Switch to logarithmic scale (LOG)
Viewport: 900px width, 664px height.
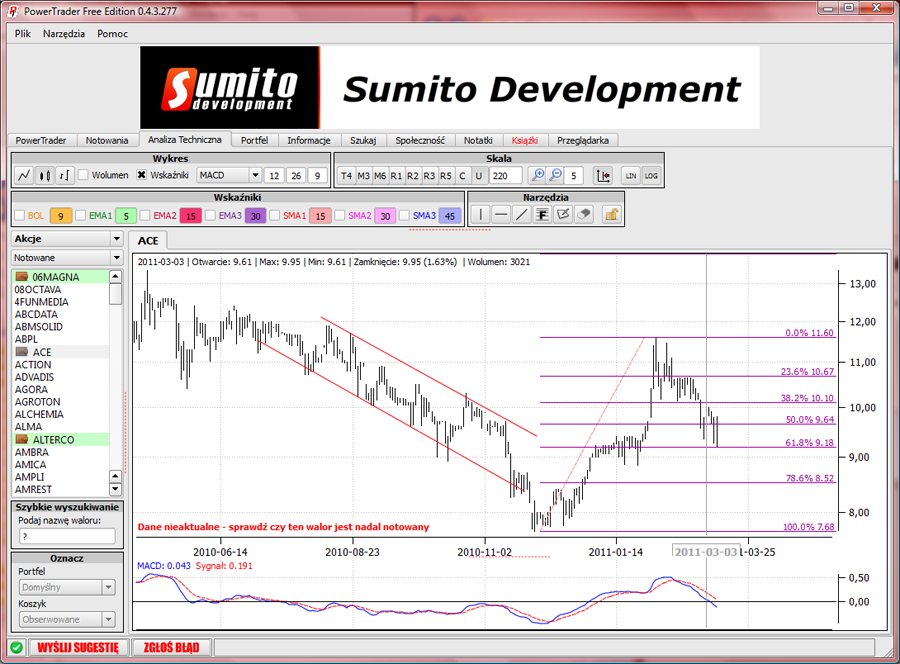[651, 176]
